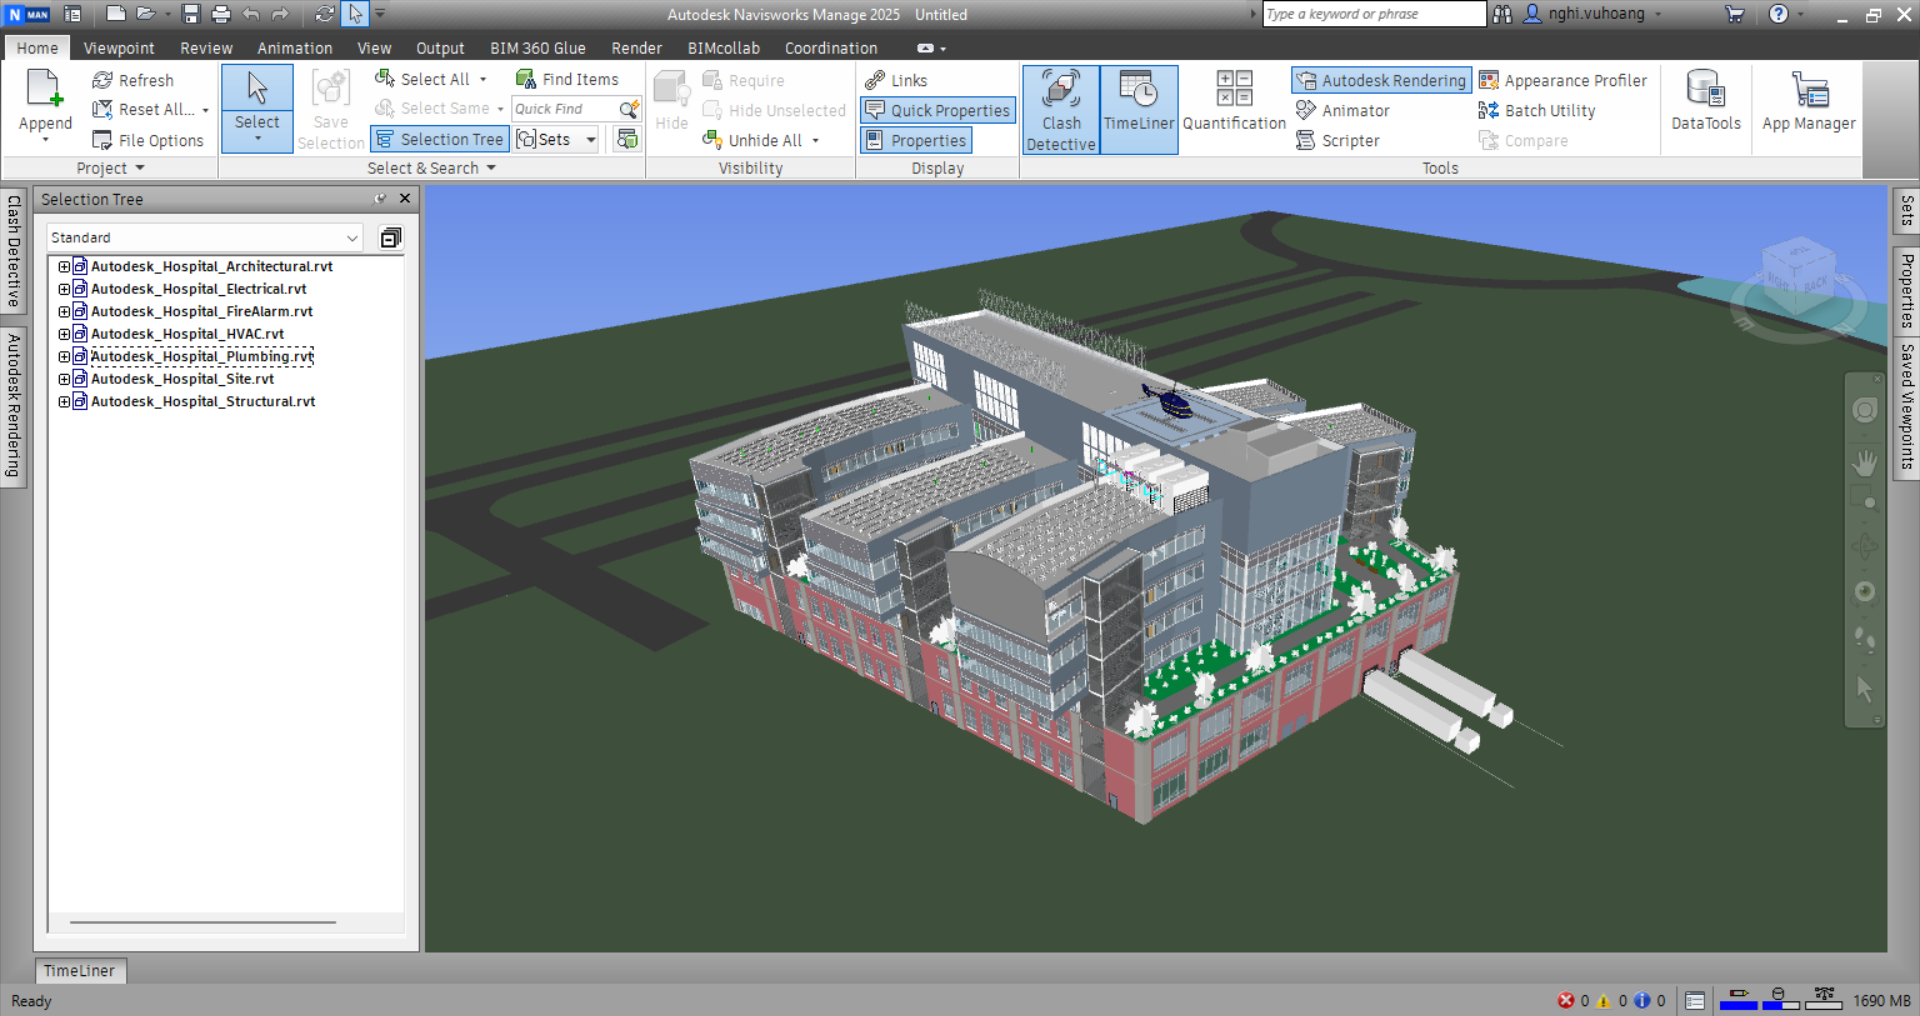Click the keyword search box
The image size is (1920, 1016).
coord(1374,14)
